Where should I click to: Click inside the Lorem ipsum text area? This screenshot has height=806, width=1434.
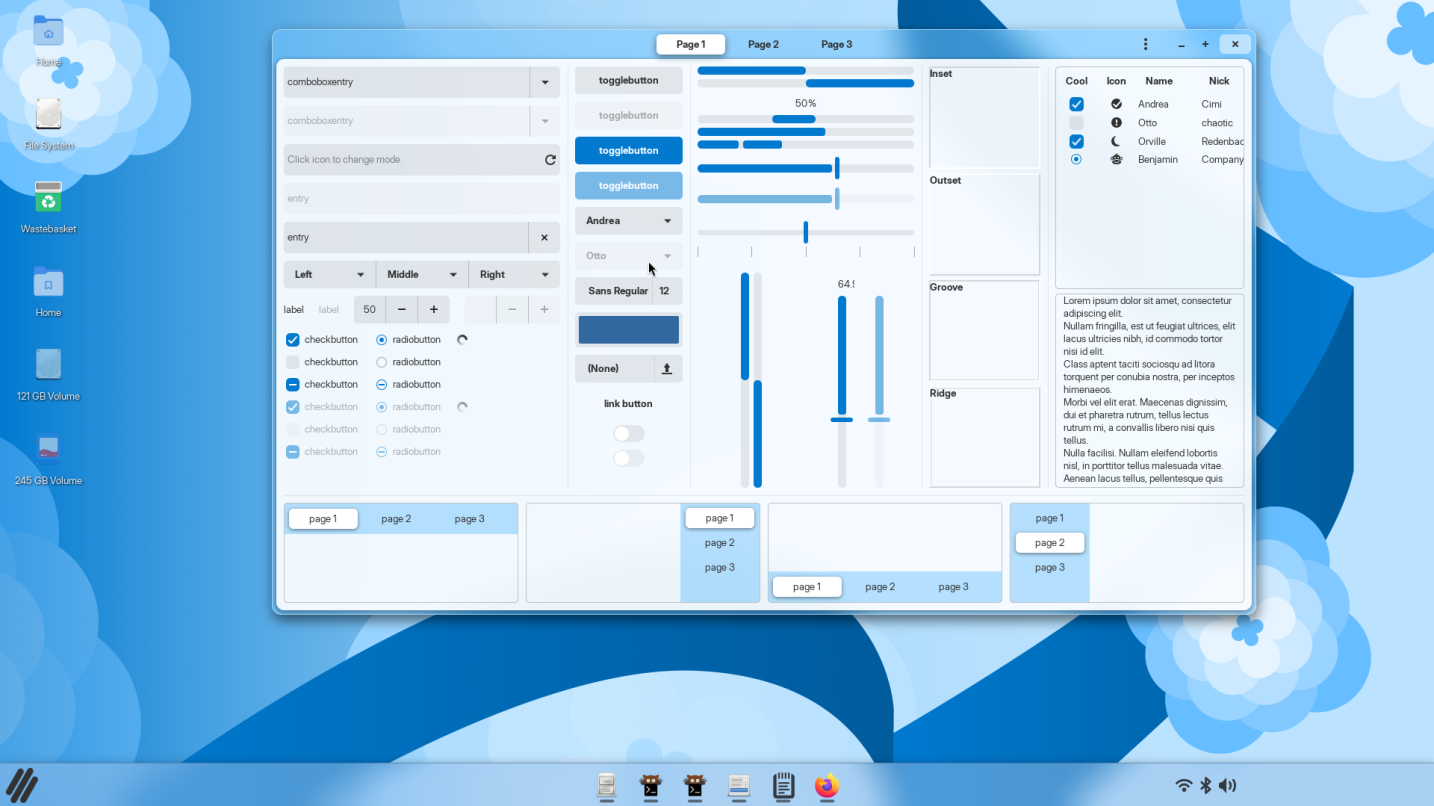1150,390
